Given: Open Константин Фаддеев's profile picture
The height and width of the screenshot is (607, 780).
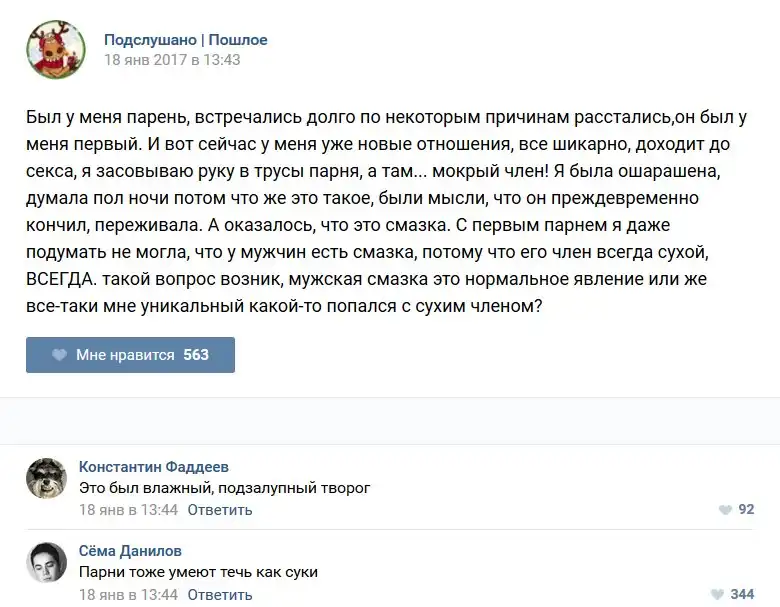Looking at the screenshot, I should [46, 479].
